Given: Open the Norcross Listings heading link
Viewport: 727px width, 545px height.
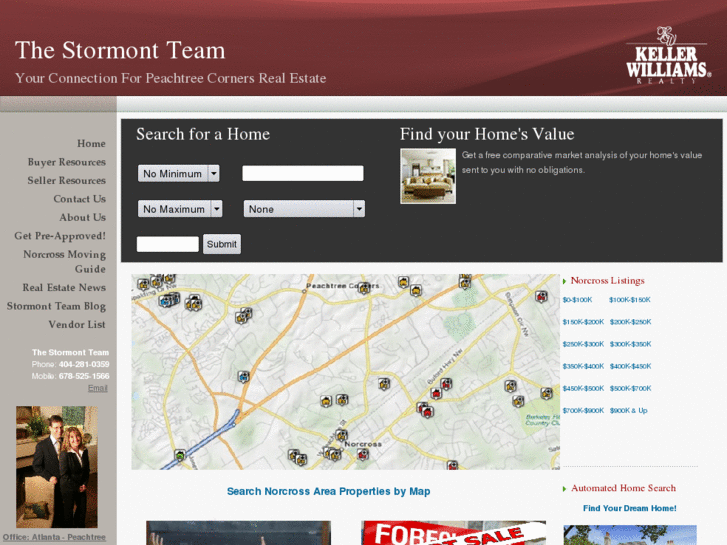Looking at the screenshot, I should click(607, 281).
